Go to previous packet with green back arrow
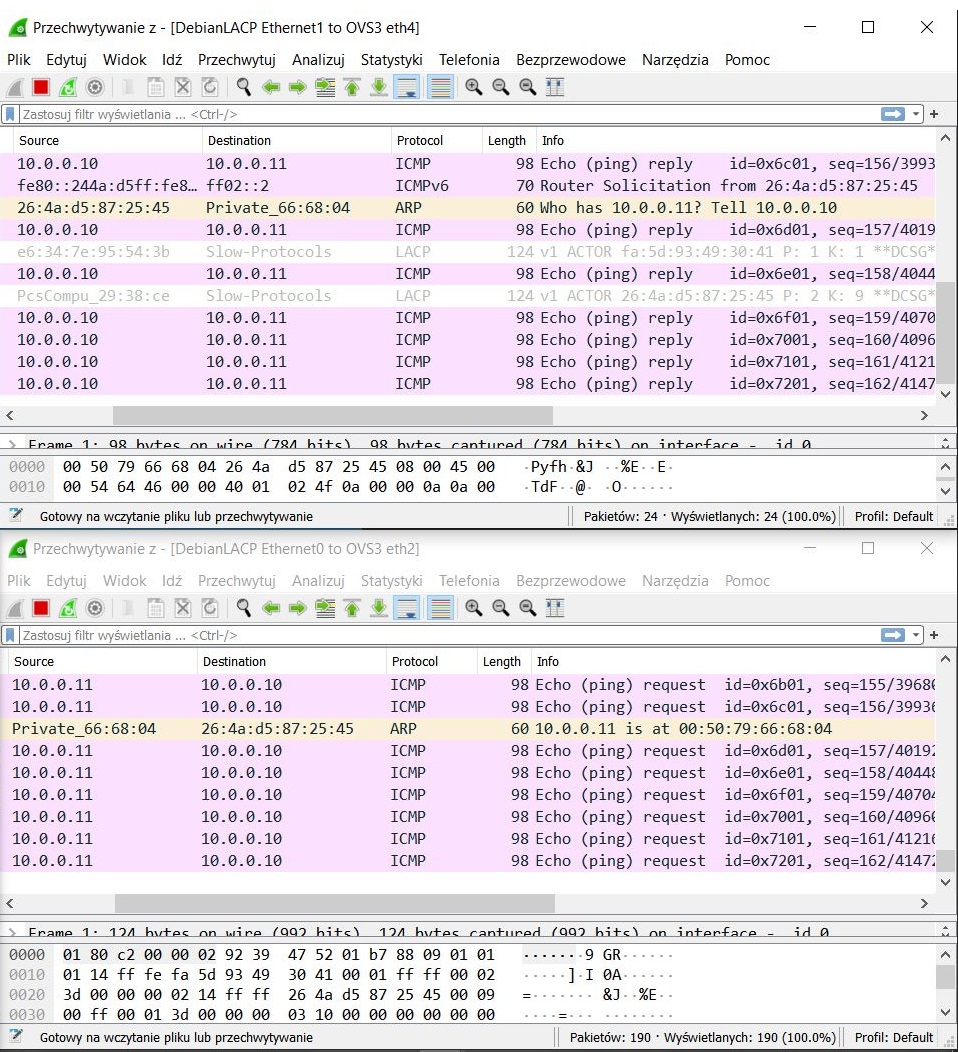The width and height of the screenshot is (958, 1052). coord(272,87)
